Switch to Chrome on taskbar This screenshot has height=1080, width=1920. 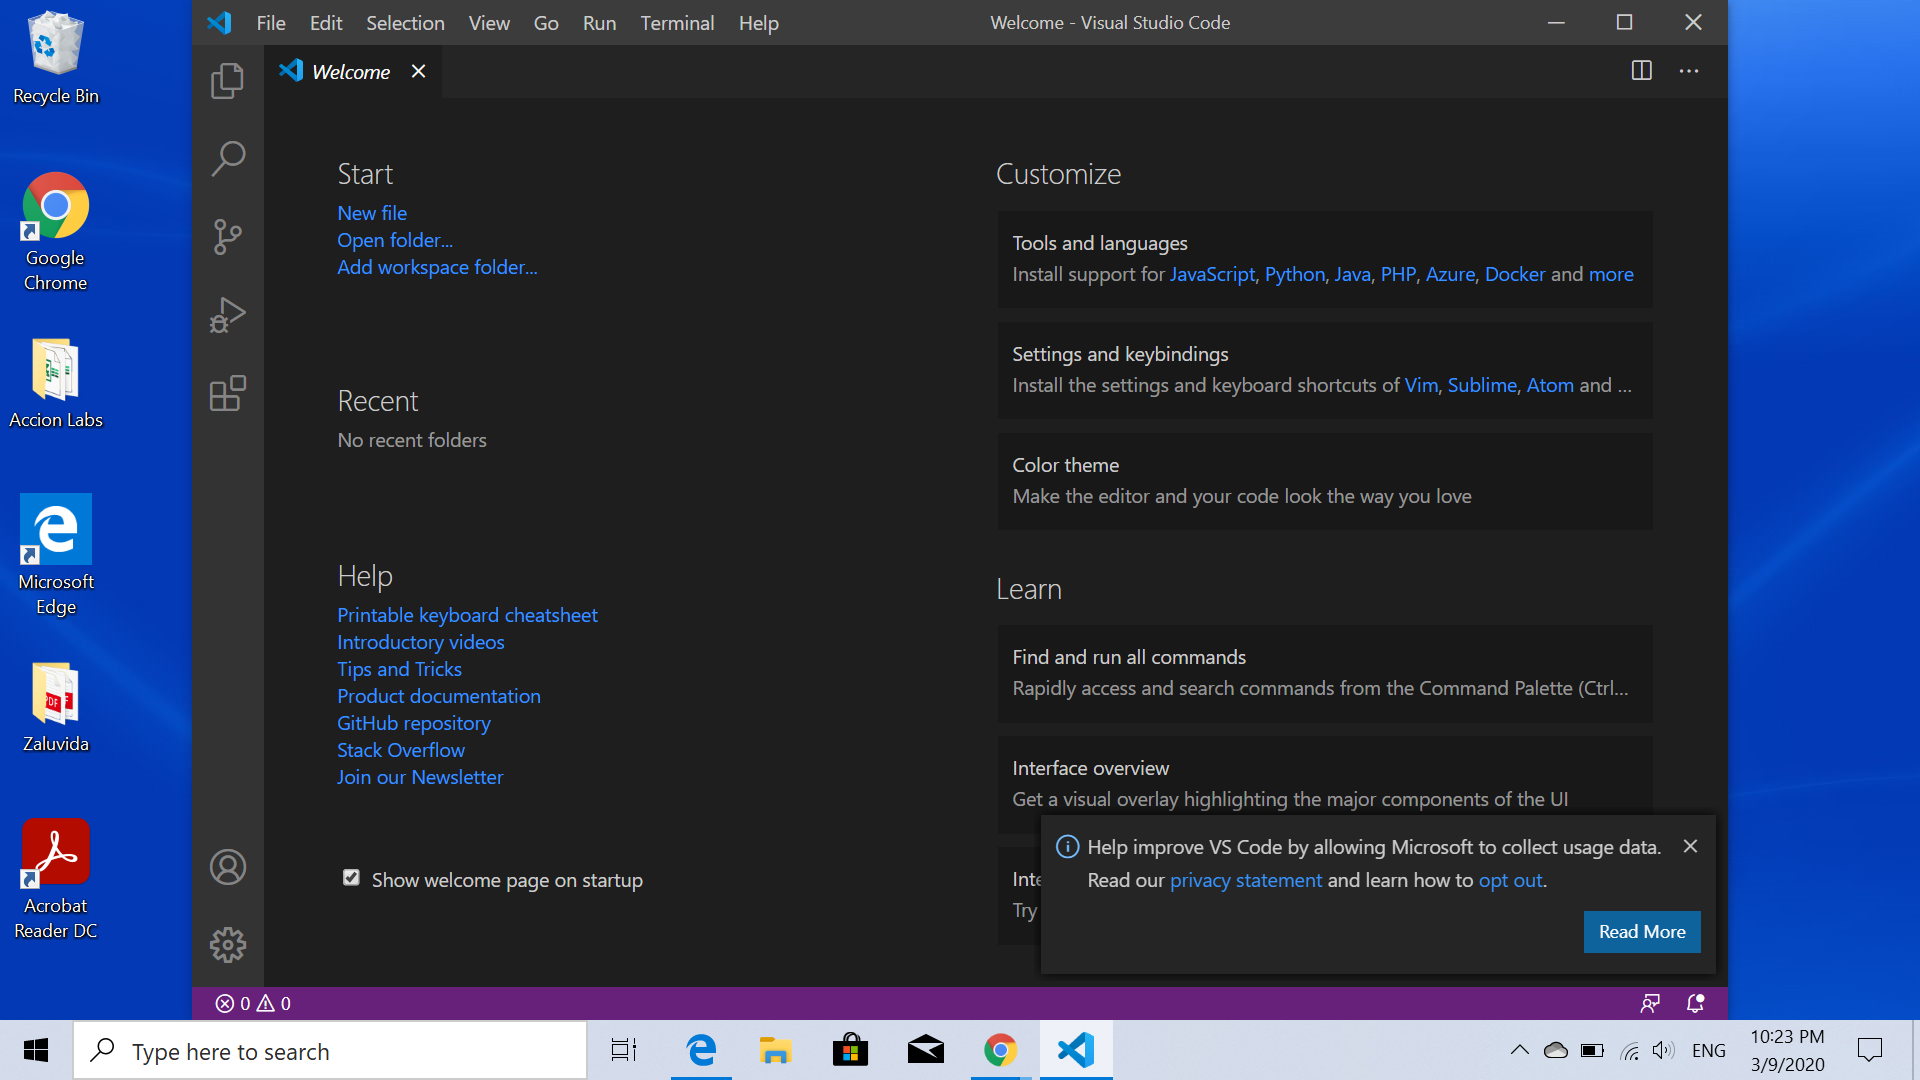(x=1000, y=1050)
